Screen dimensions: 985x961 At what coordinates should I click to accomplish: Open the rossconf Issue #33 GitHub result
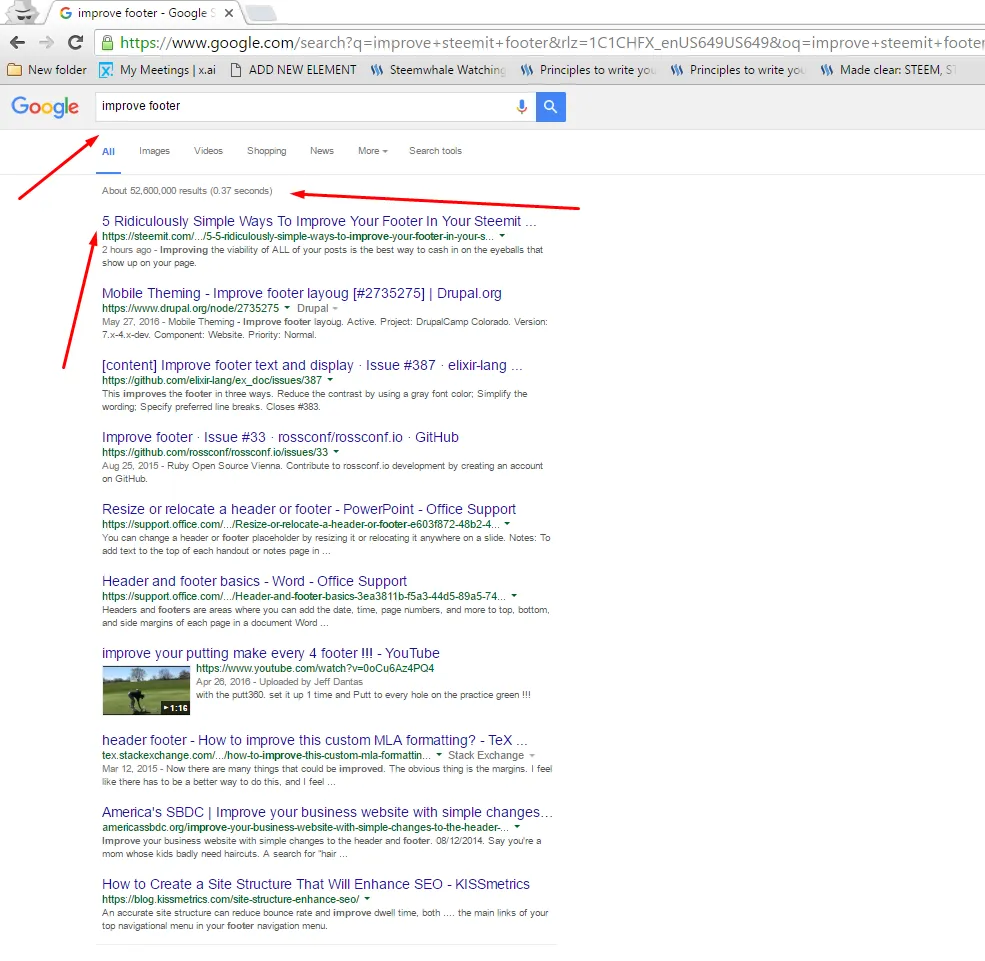pyautogui.click(x=280, y=437)
